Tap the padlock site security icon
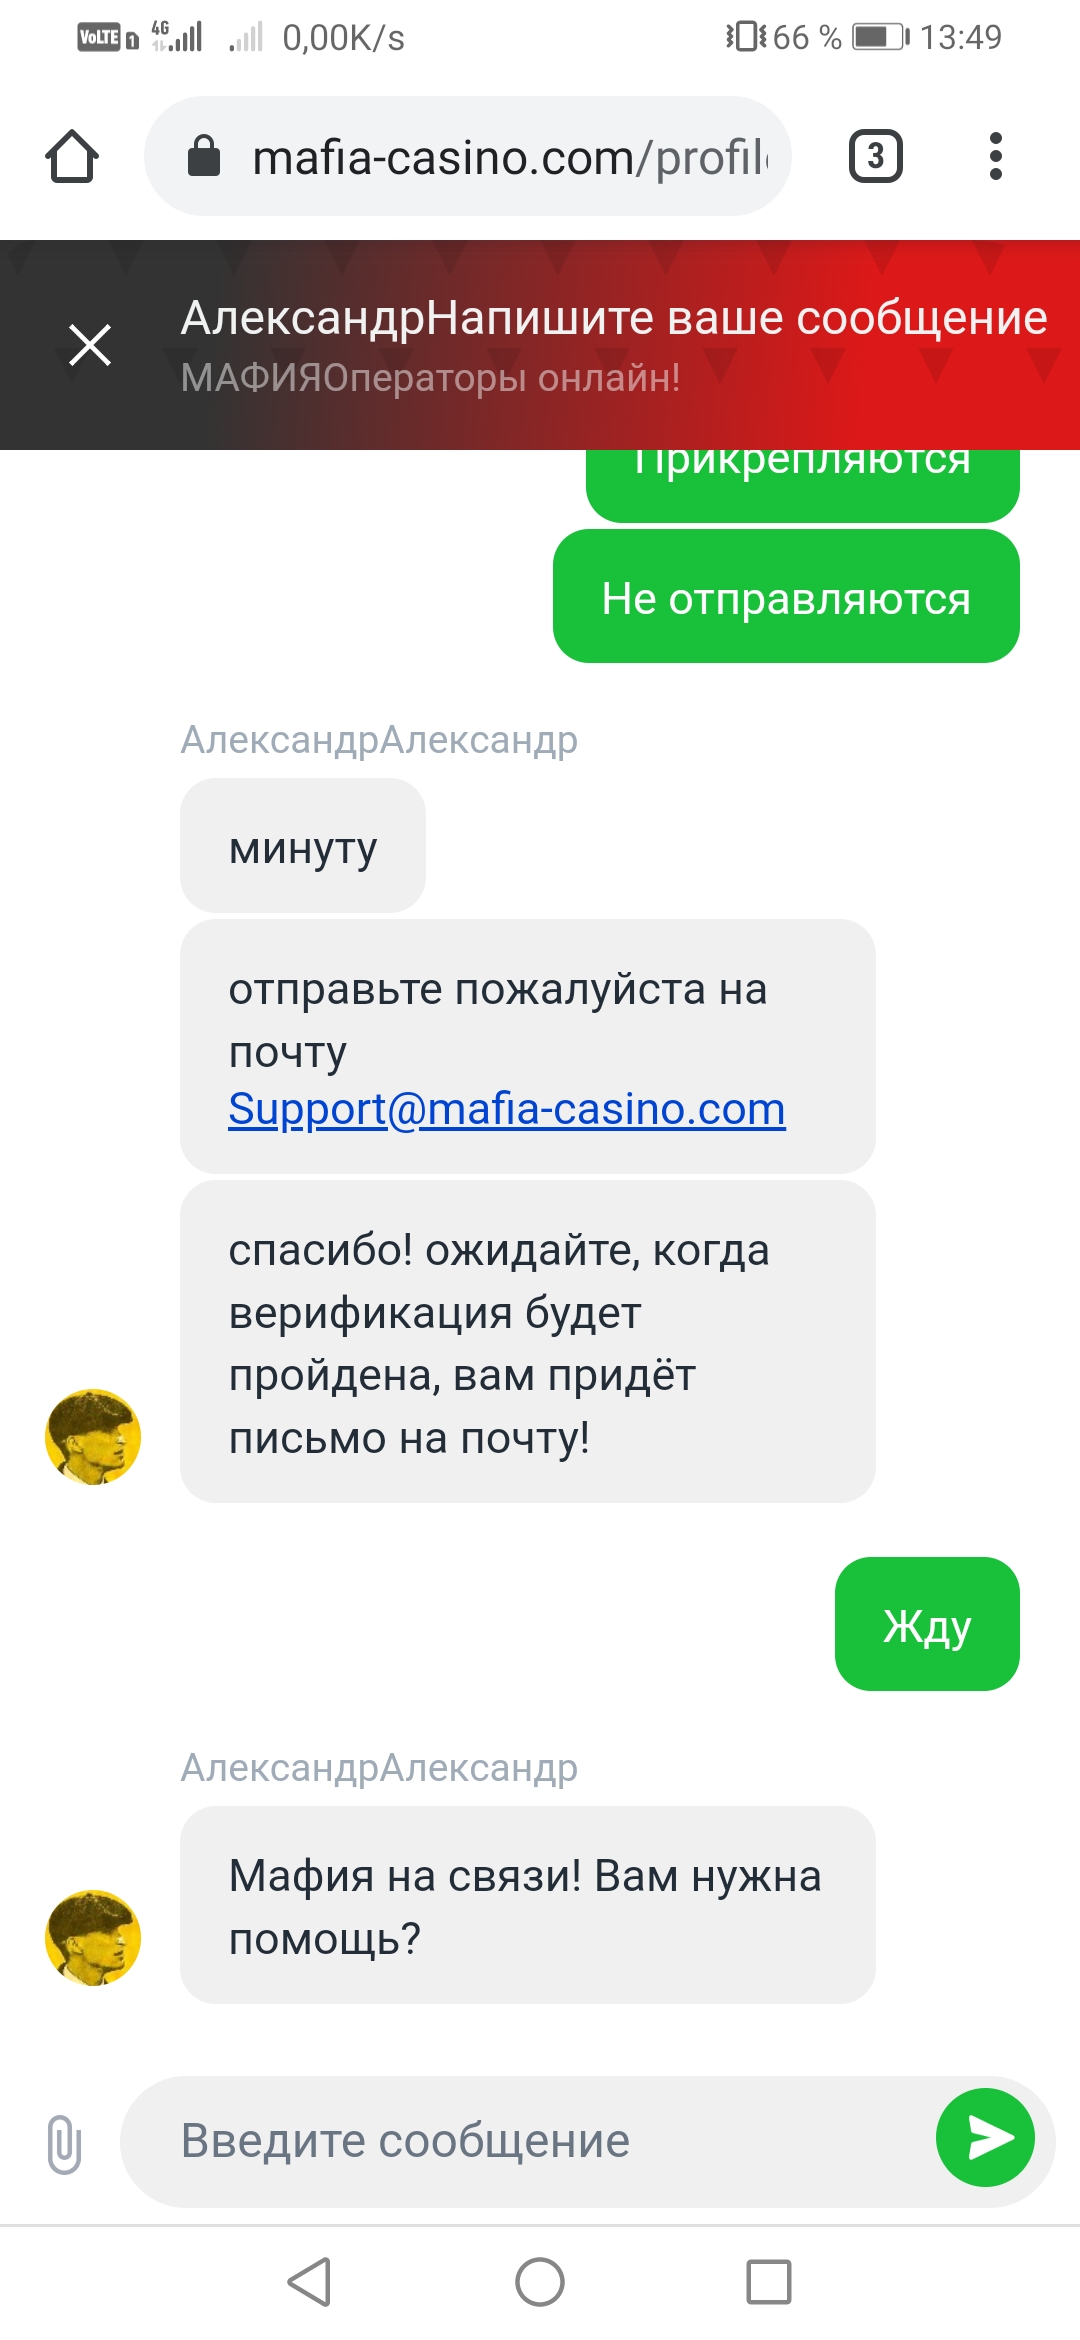Image resolution: width=1080 pixels, height=2340 pixels. coord(204,156)
